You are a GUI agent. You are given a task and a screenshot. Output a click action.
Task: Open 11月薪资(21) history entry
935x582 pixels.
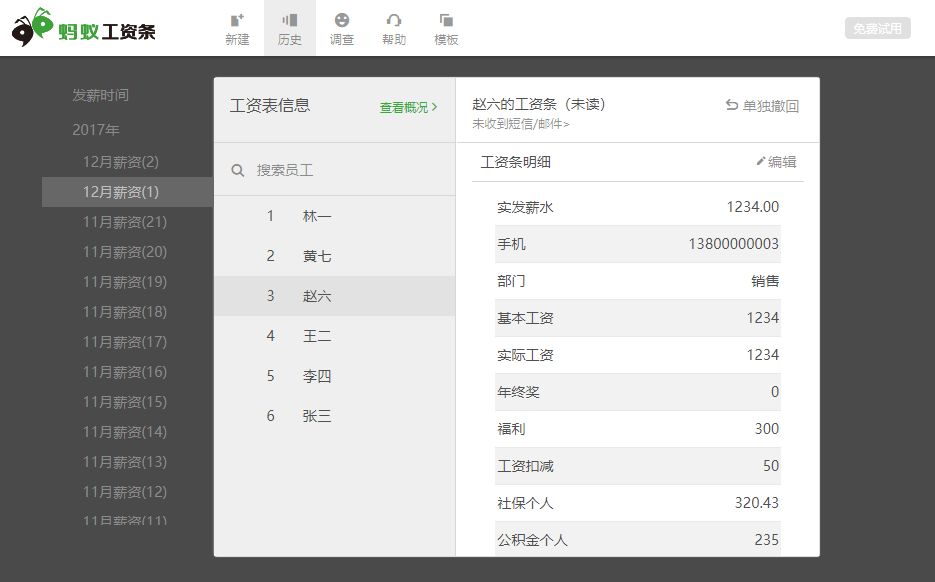125,222
